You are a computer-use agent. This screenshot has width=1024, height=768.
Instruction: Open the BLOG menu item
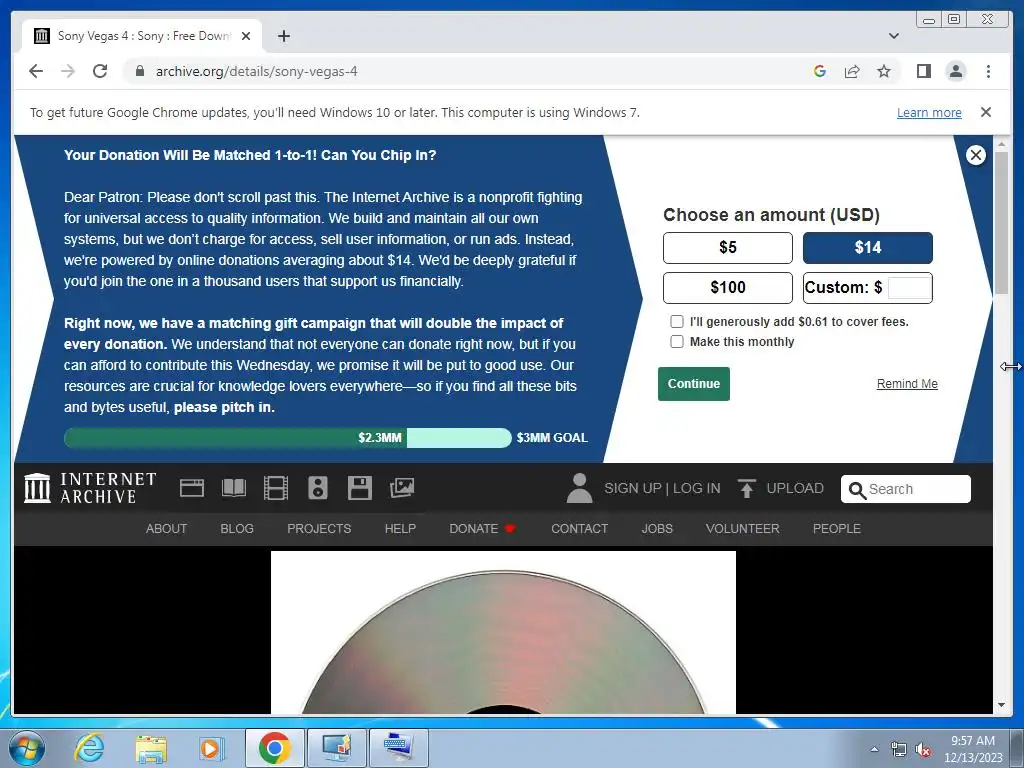pyautogui.click(x=236, y=528)
